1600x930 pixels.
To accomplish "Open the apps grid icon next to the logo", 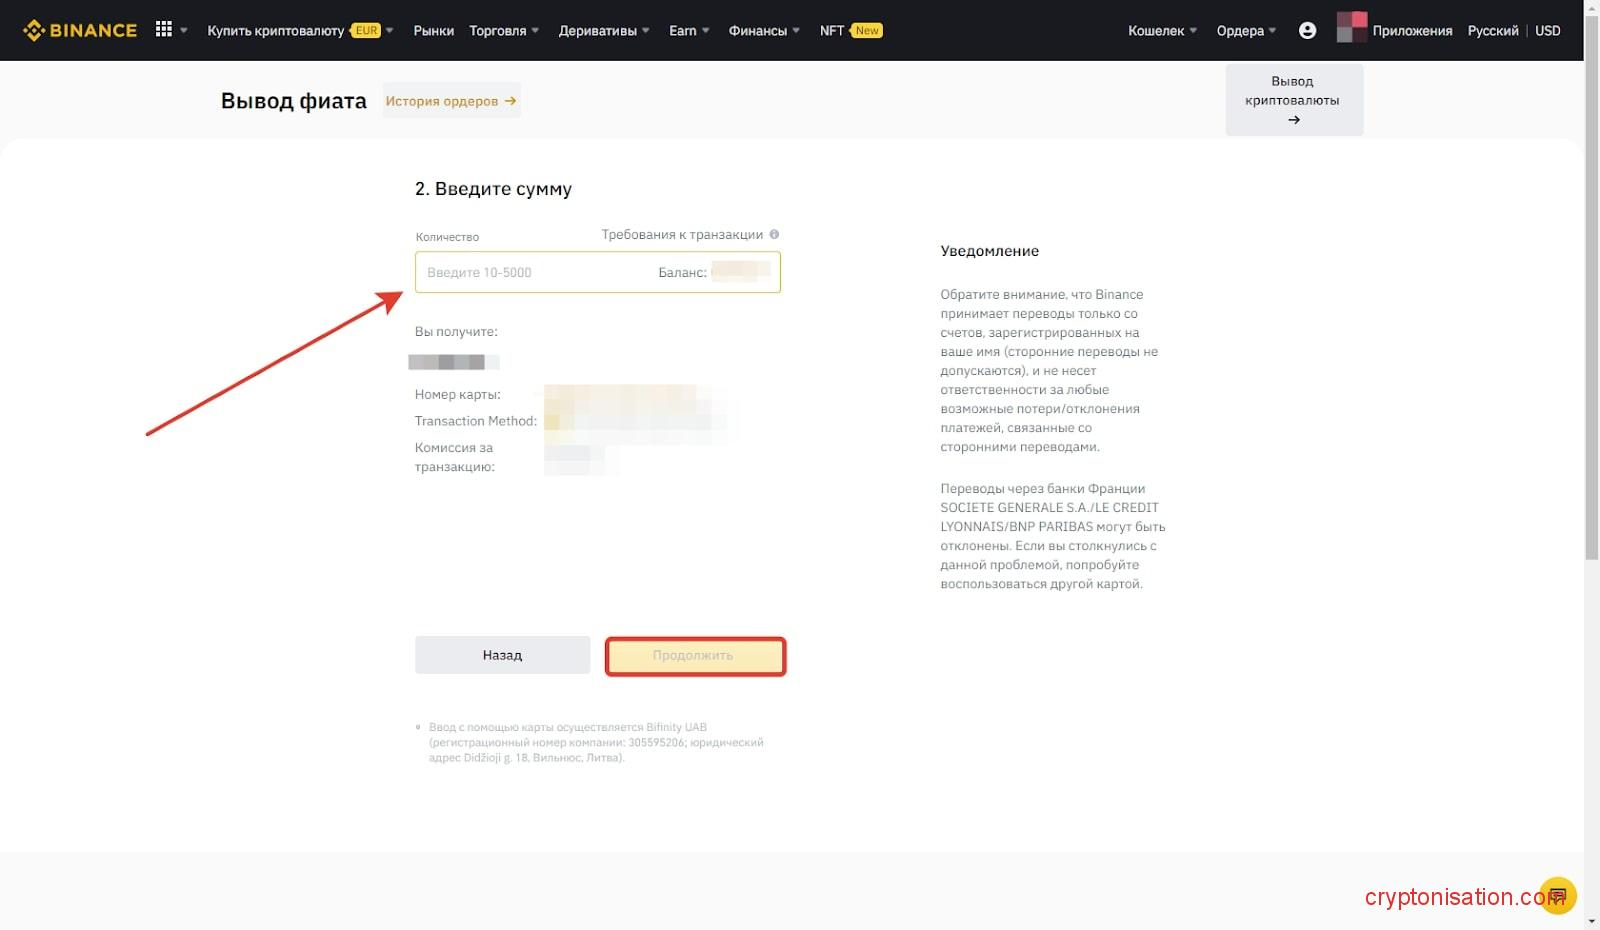I will [163, 29].
